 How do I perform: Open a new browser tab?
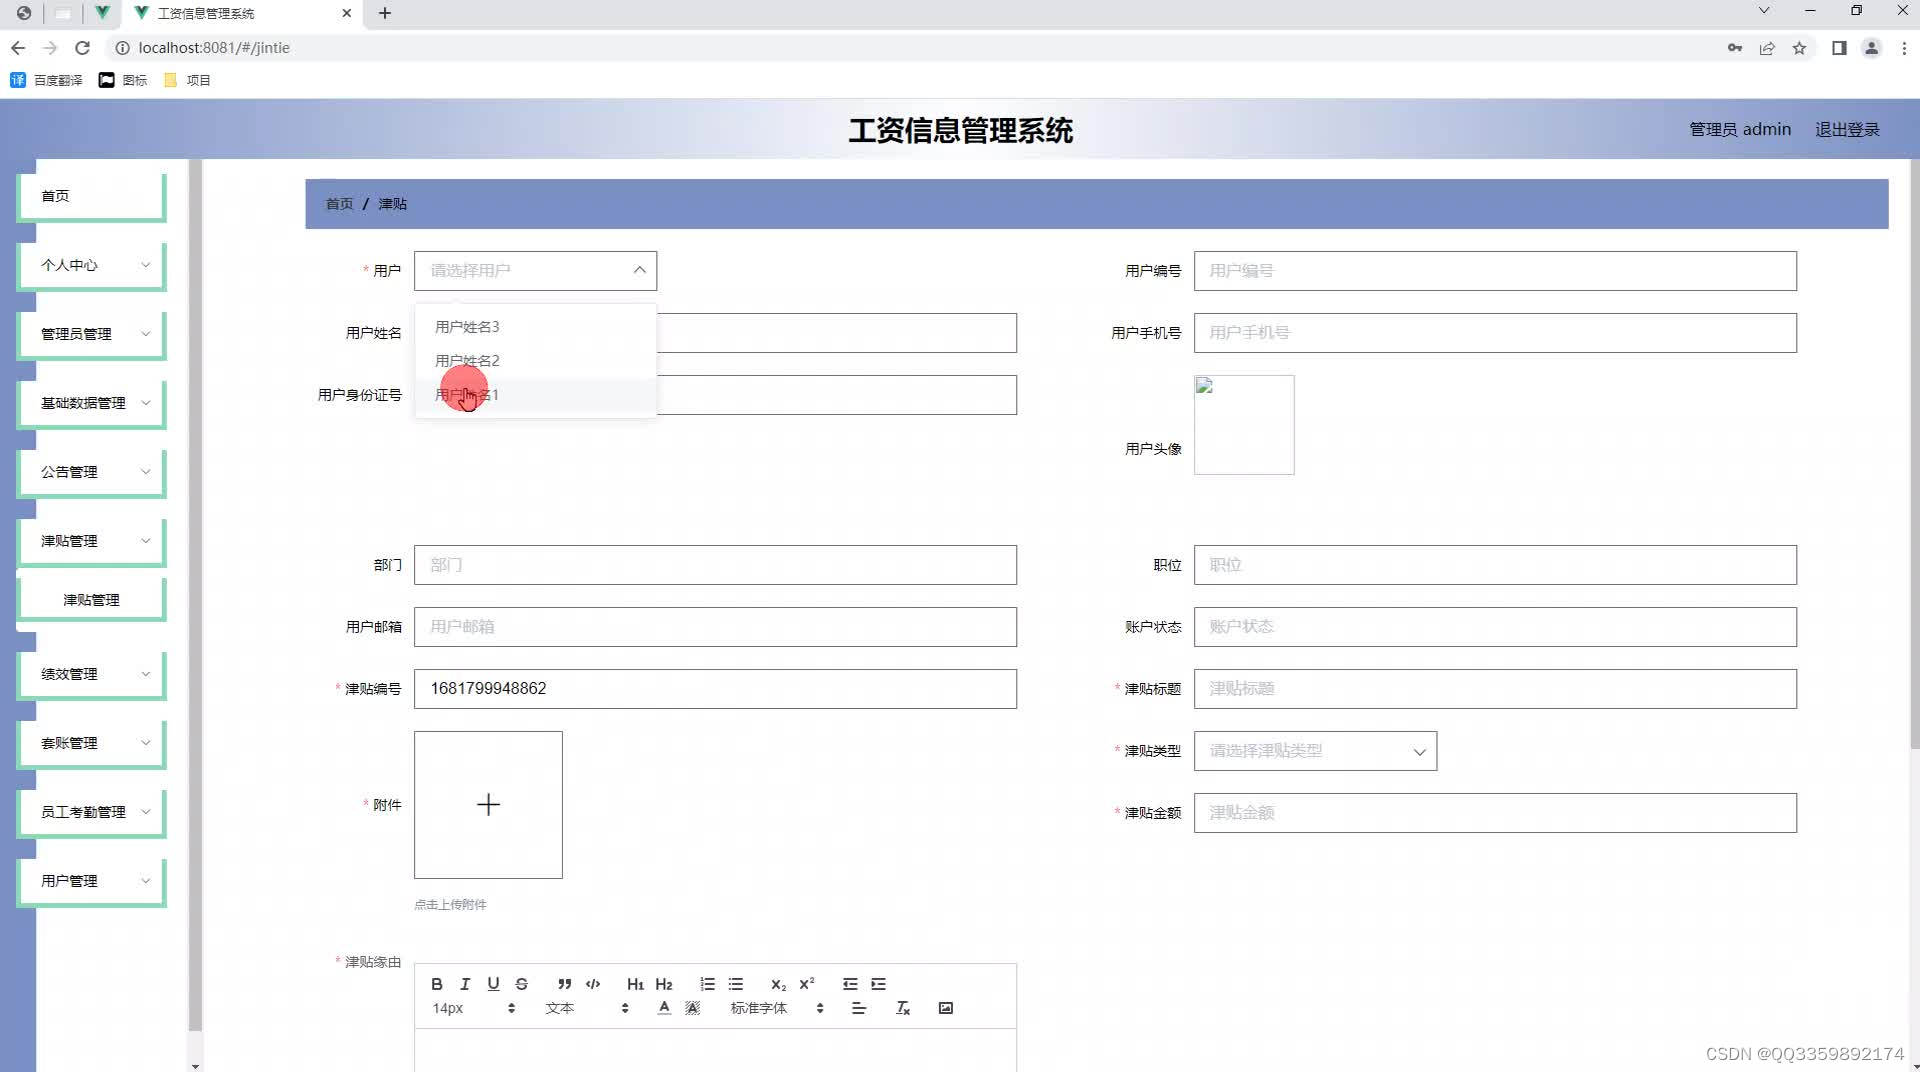(385, 13)
